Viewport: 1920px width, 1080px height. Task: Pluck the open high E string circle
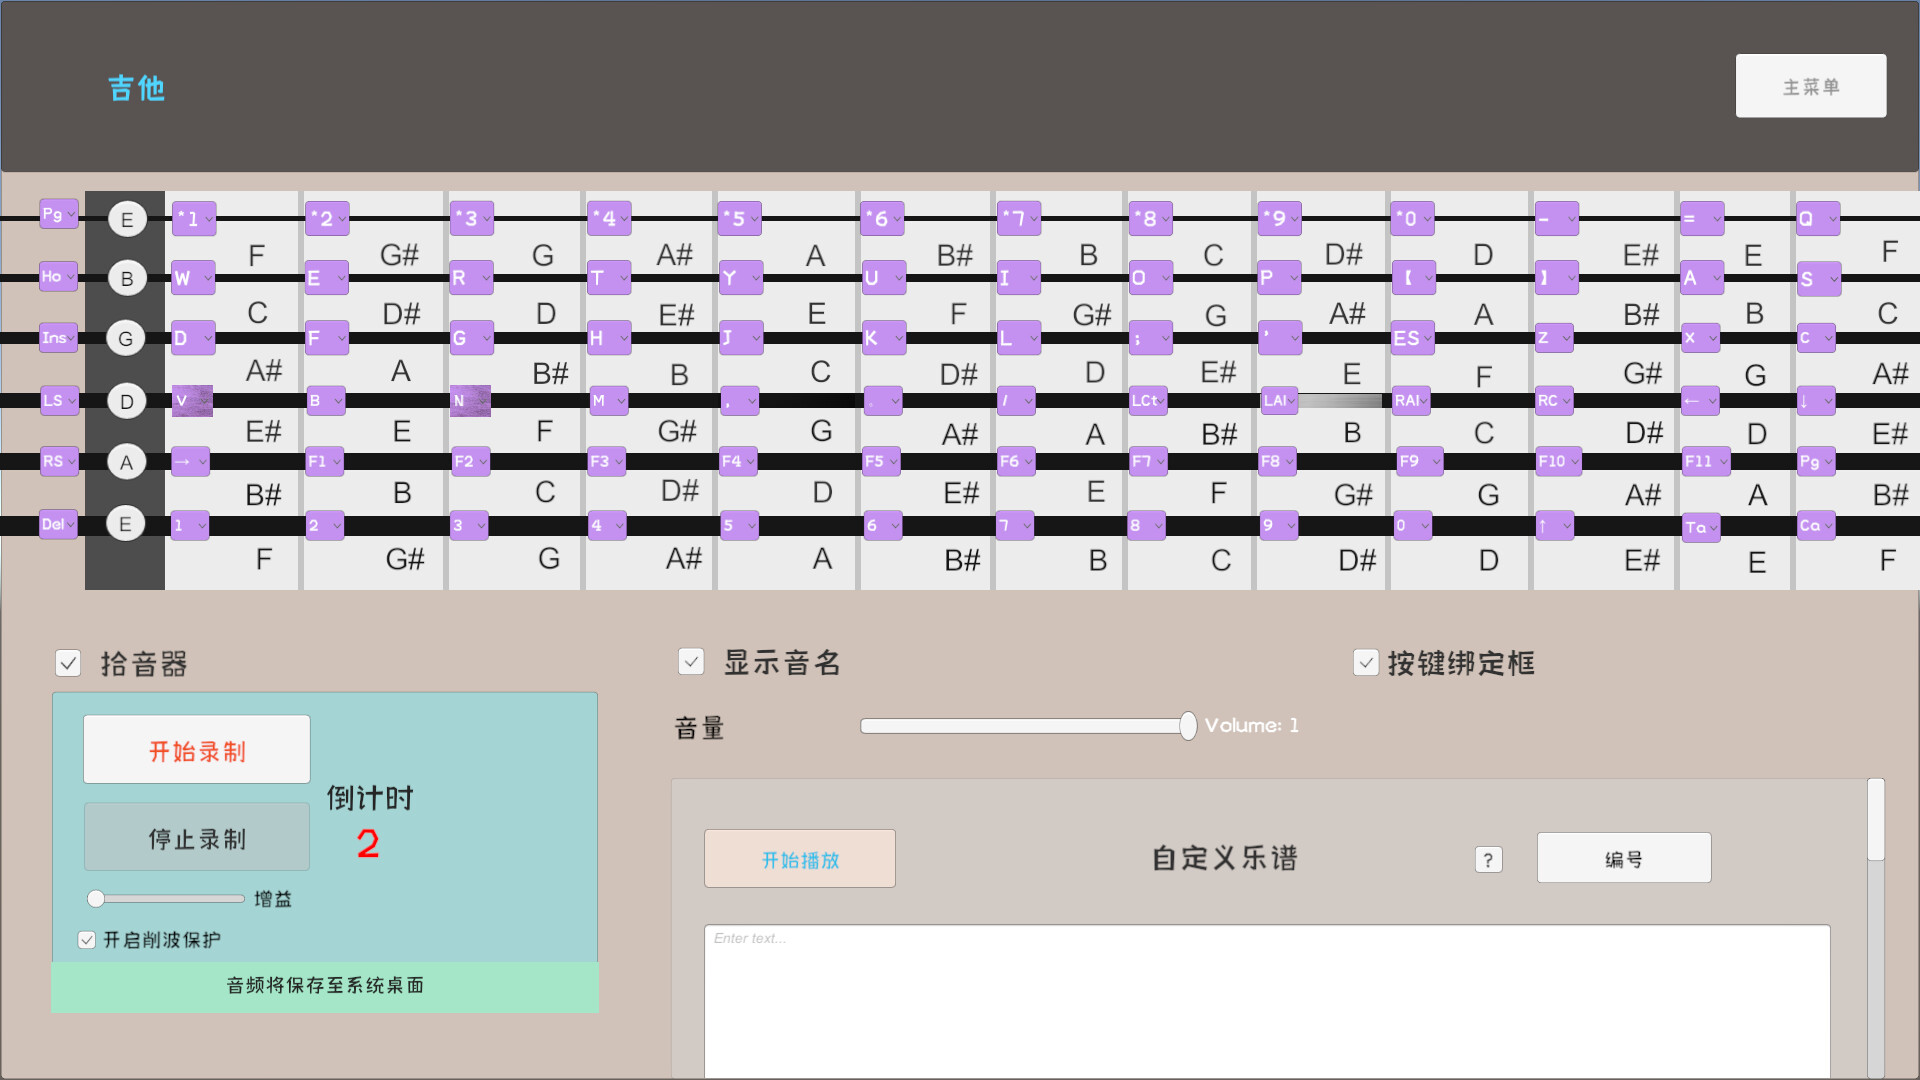pyautogui.click(x=126, y=219)
